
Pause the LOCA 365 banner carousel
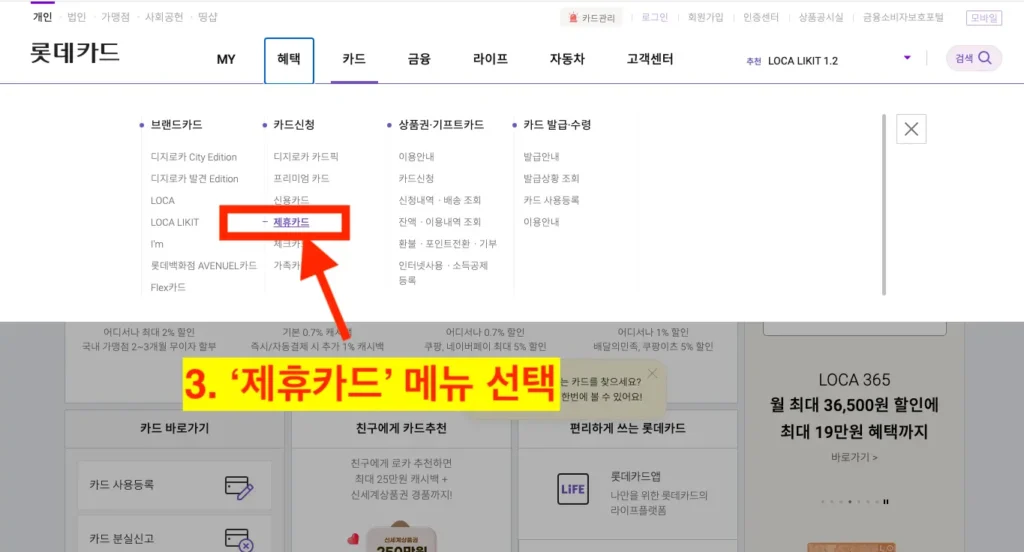click(x=886, y=502)
